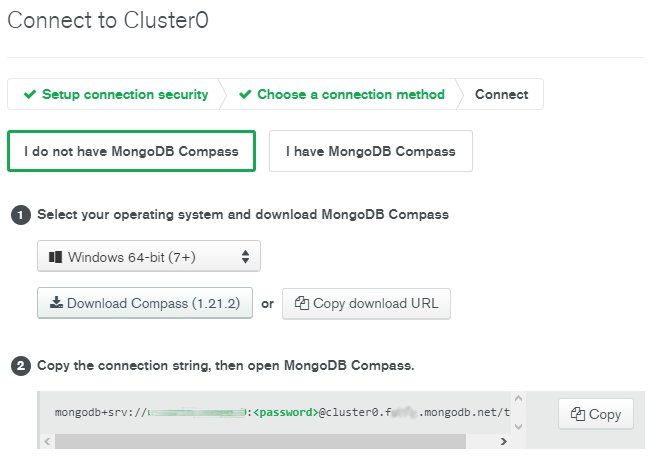Click the download icon on Download Compass button
Screen dimensions: 654x459
(56, 303)
